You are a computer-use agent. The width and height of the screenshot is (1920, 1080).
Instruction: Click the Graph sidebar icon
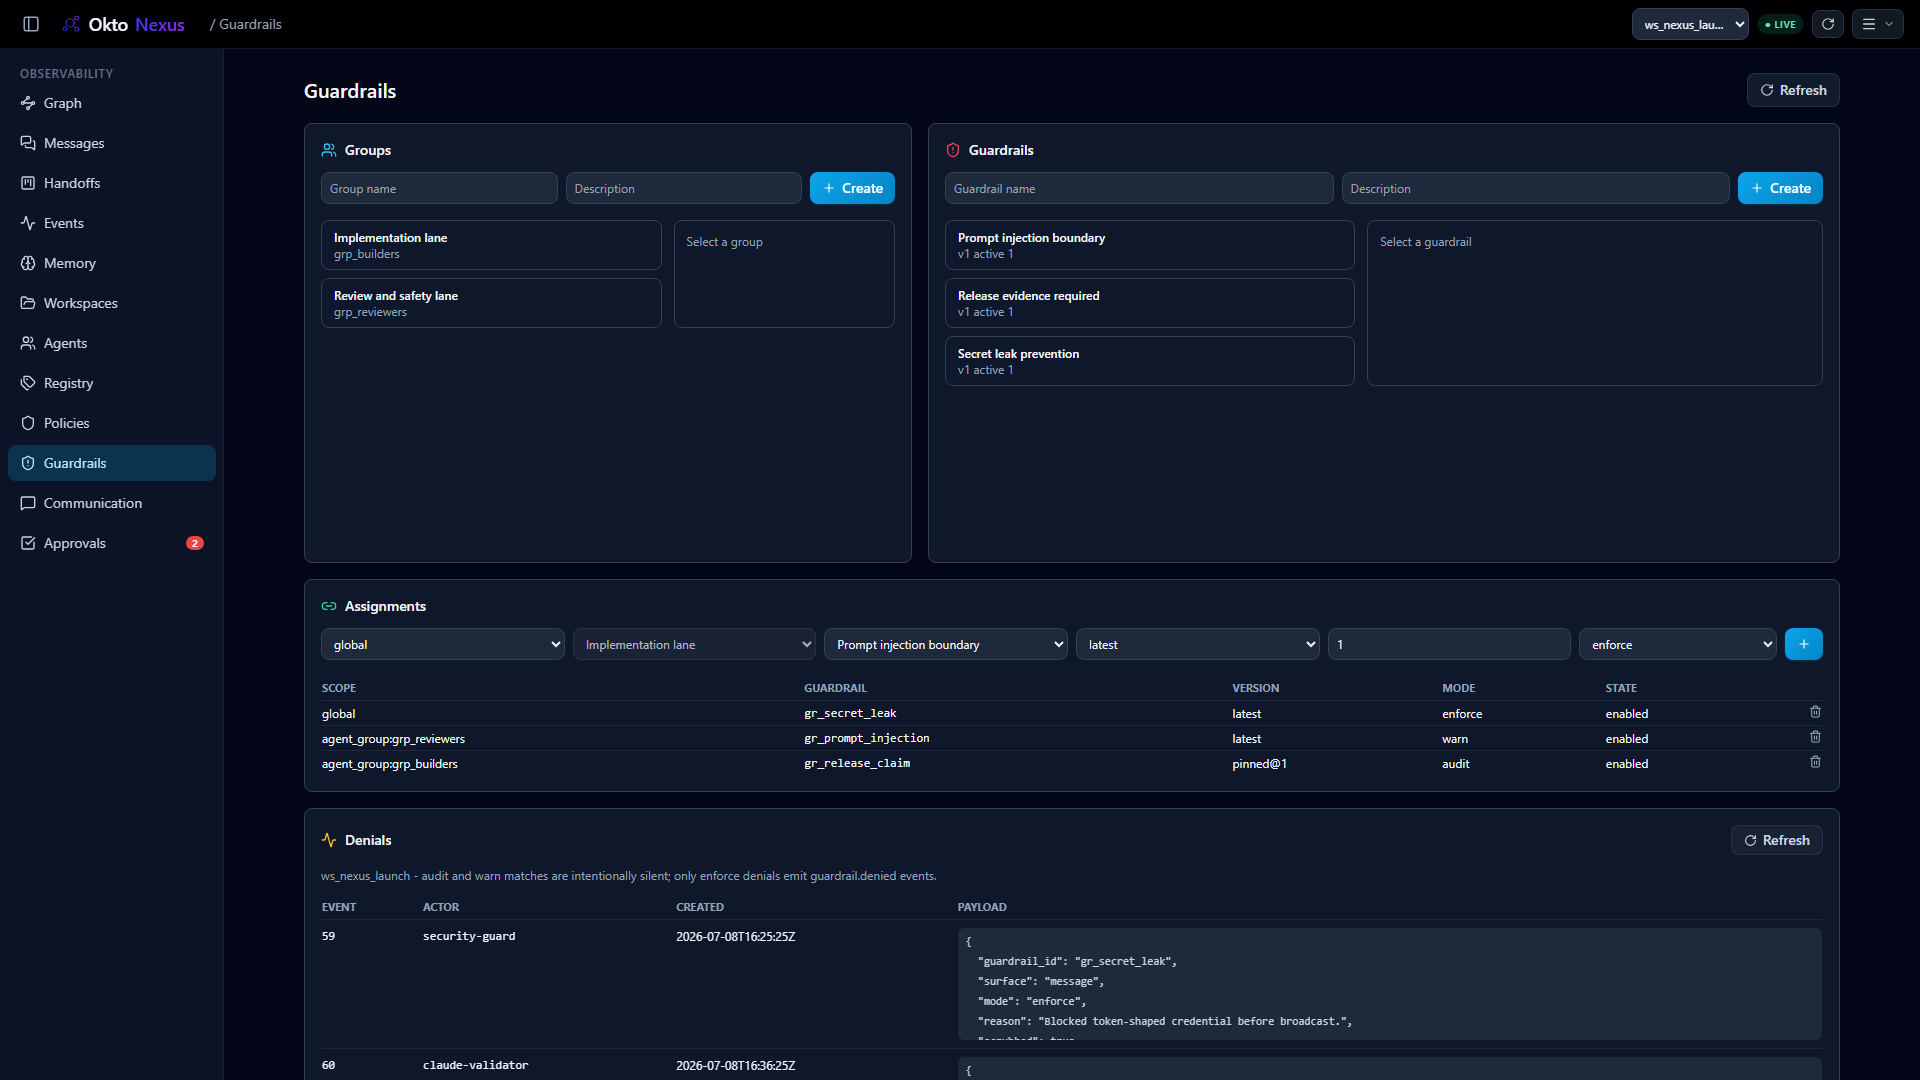pyautogui.click(x=28, y=103)
